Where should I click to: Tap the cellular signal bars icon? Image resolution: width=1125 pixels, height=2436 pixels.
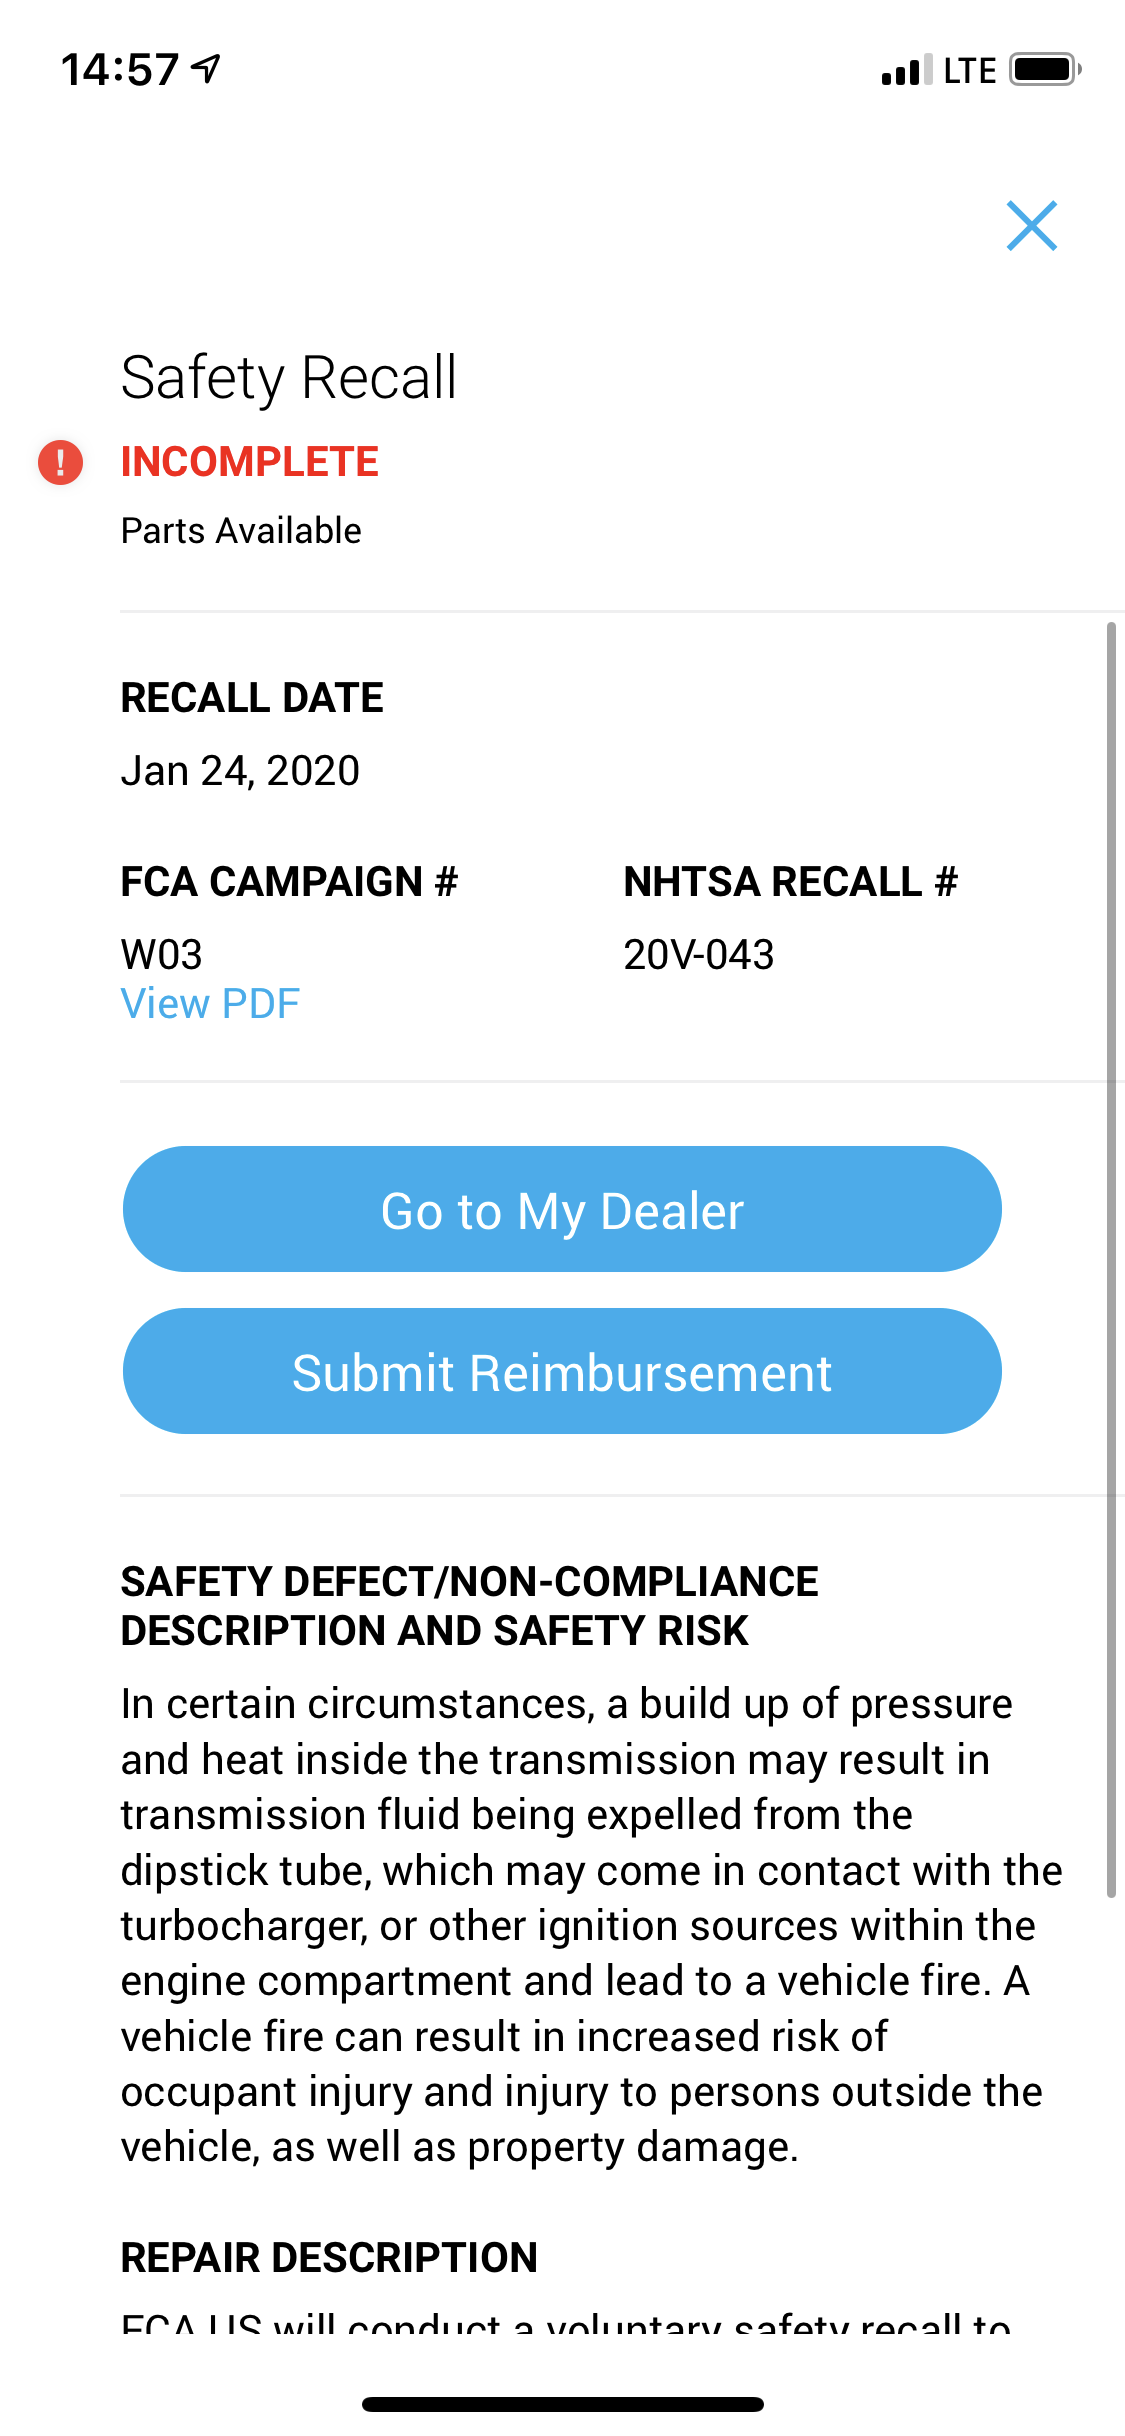coord(906,71)
